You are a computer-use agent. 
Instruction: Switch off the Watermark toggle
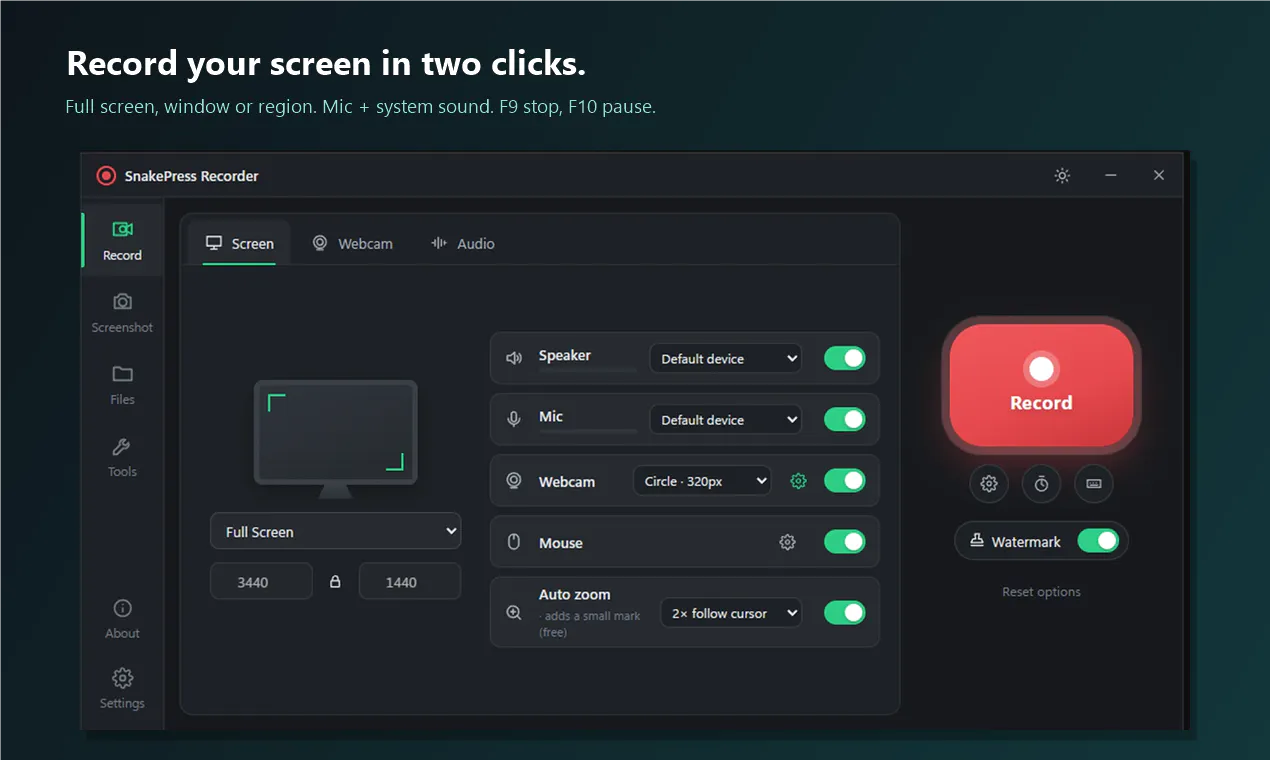point(1098,541)
